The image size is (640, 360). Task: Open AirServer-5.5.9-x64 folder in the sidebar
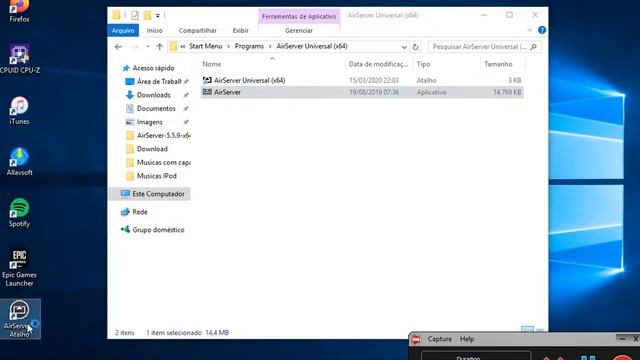tap(163, 136)
